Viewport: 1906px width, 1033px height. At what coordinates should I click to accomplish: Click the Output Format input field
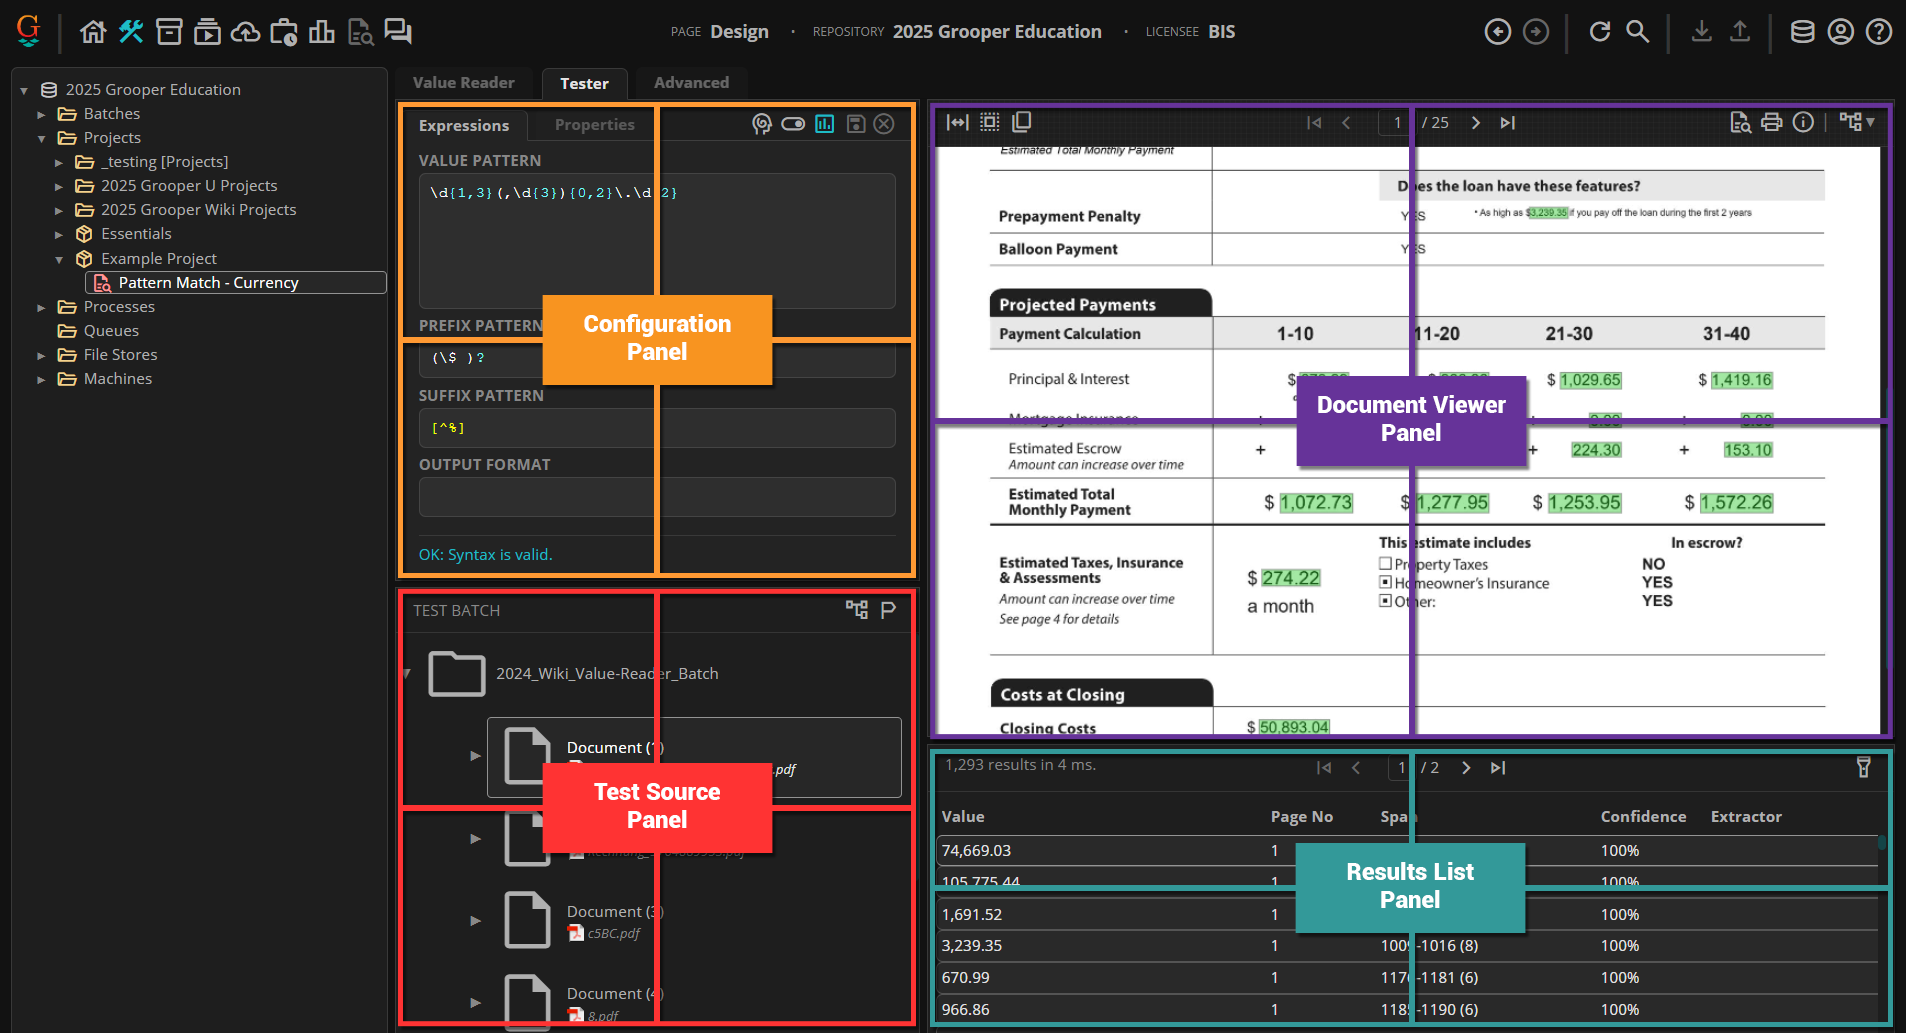[x=657, y=497]
